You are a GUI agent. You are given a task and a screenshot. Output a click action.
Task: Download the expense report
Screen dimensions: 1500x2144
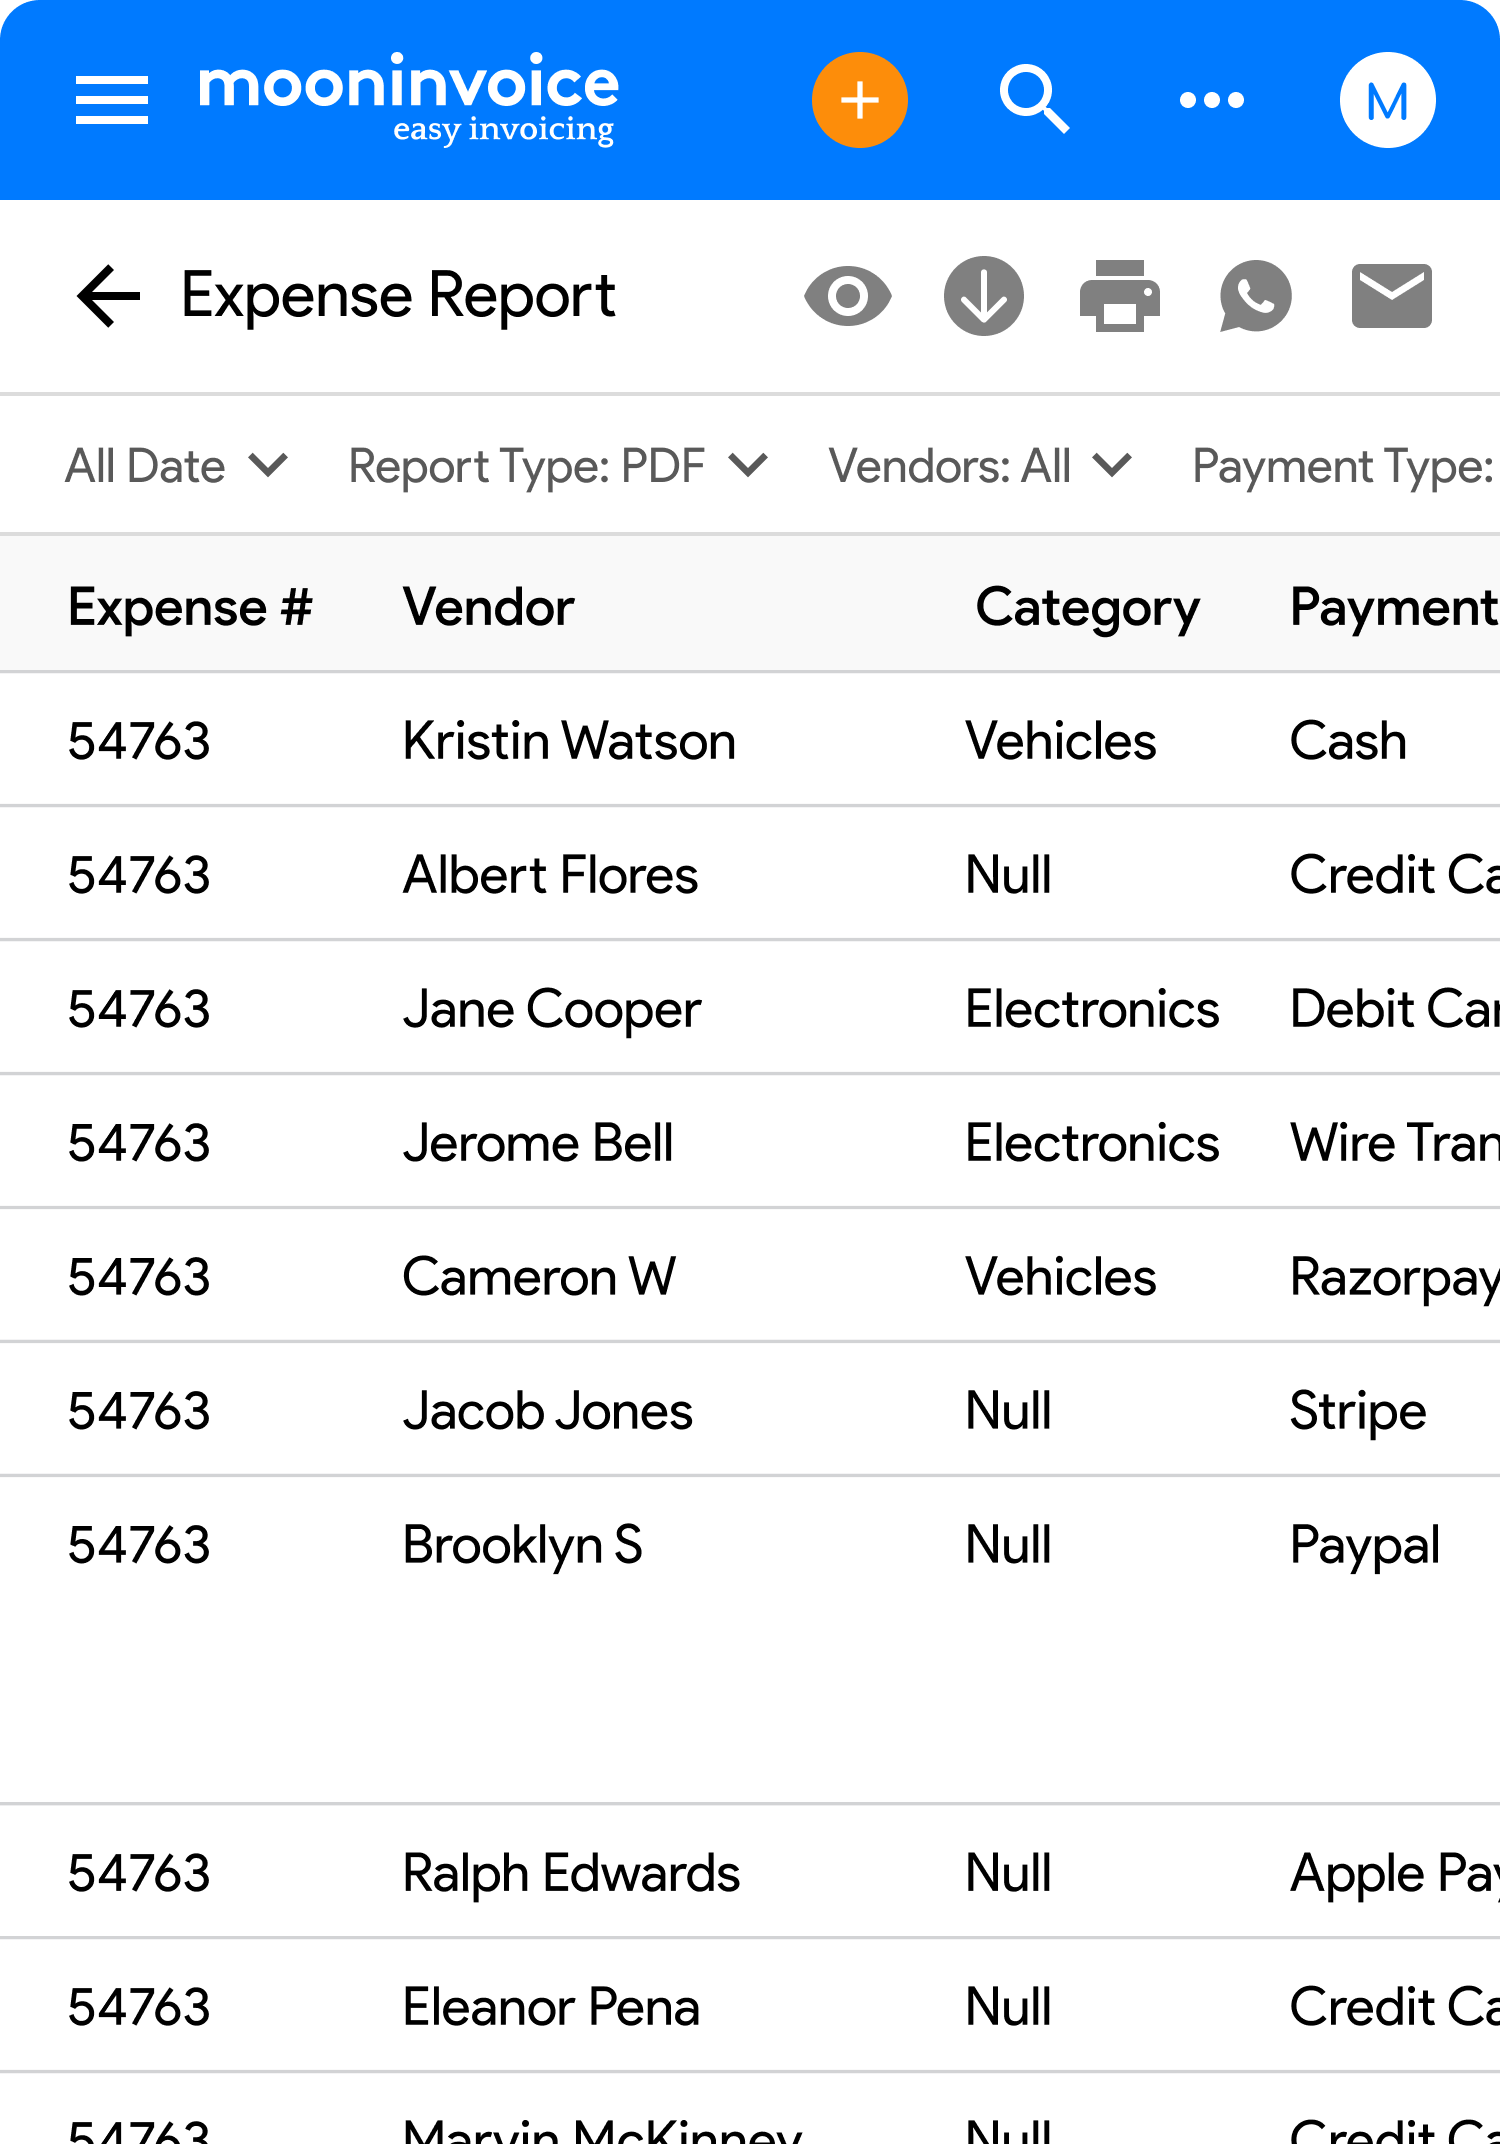[x=983, y=296]
